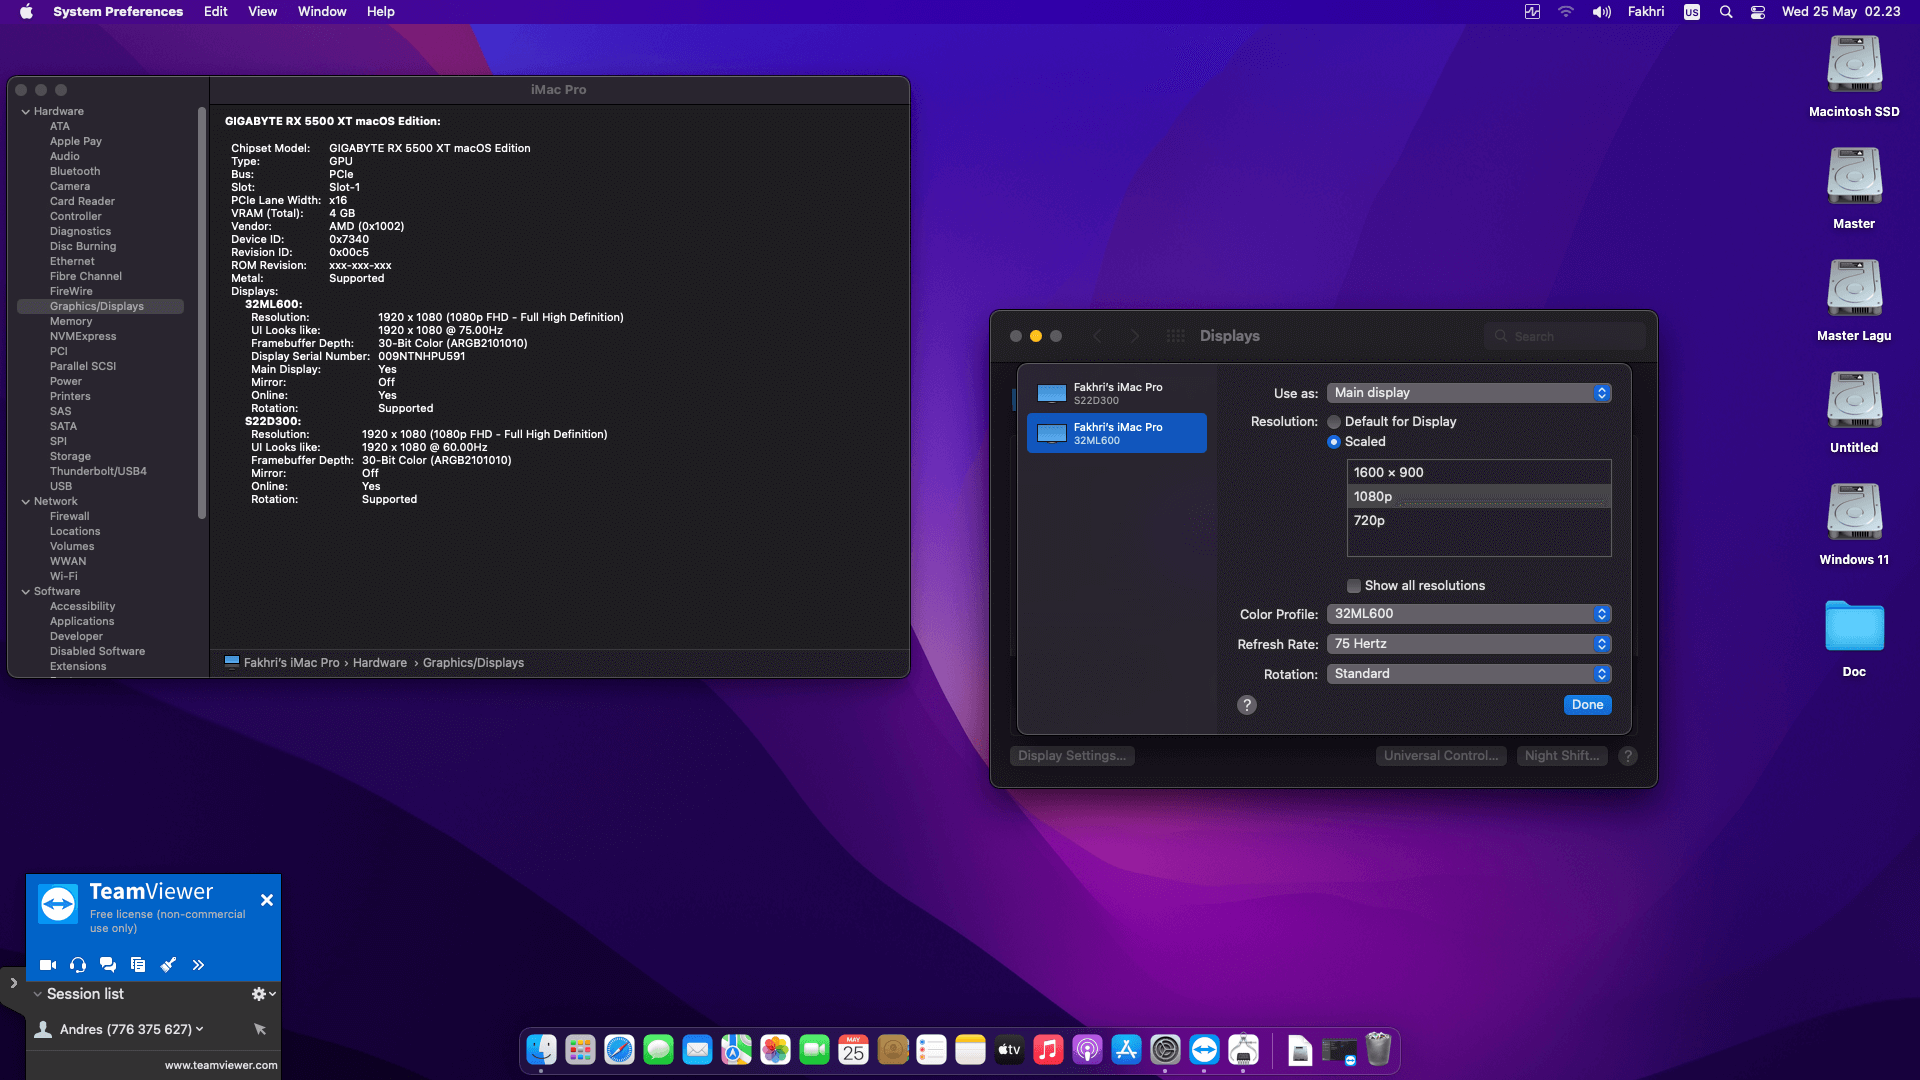Open Maps from the Dock

pos(737,1050)
